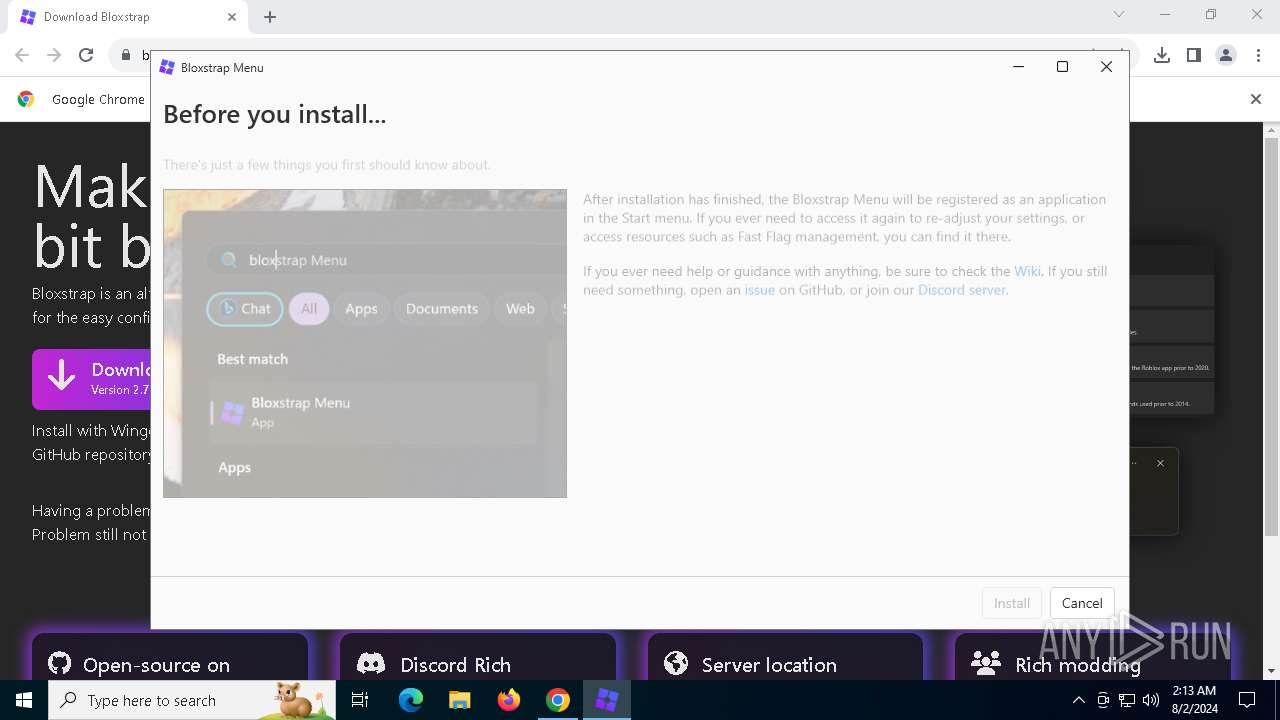Switch to Chrome in taskbar

pos(557,700)
